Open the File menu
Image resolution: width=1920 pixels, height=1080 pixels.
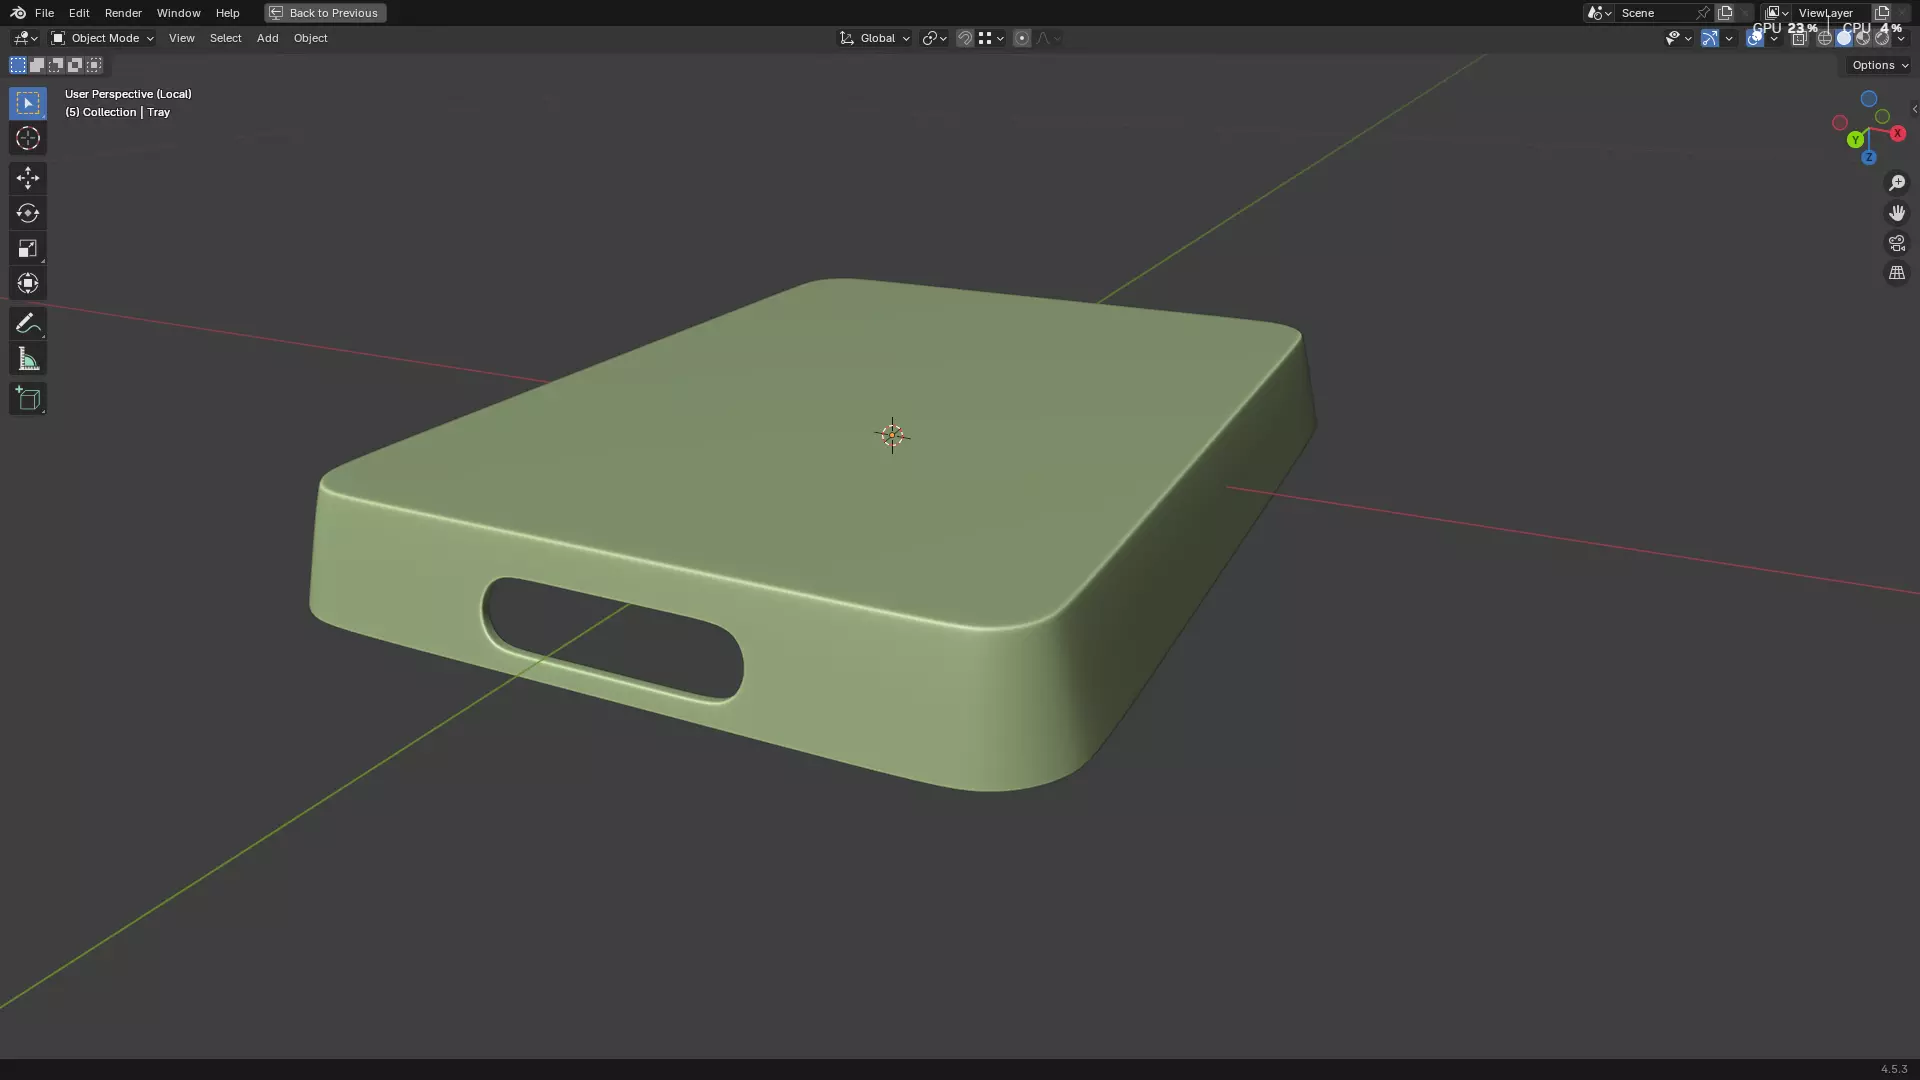44,13
